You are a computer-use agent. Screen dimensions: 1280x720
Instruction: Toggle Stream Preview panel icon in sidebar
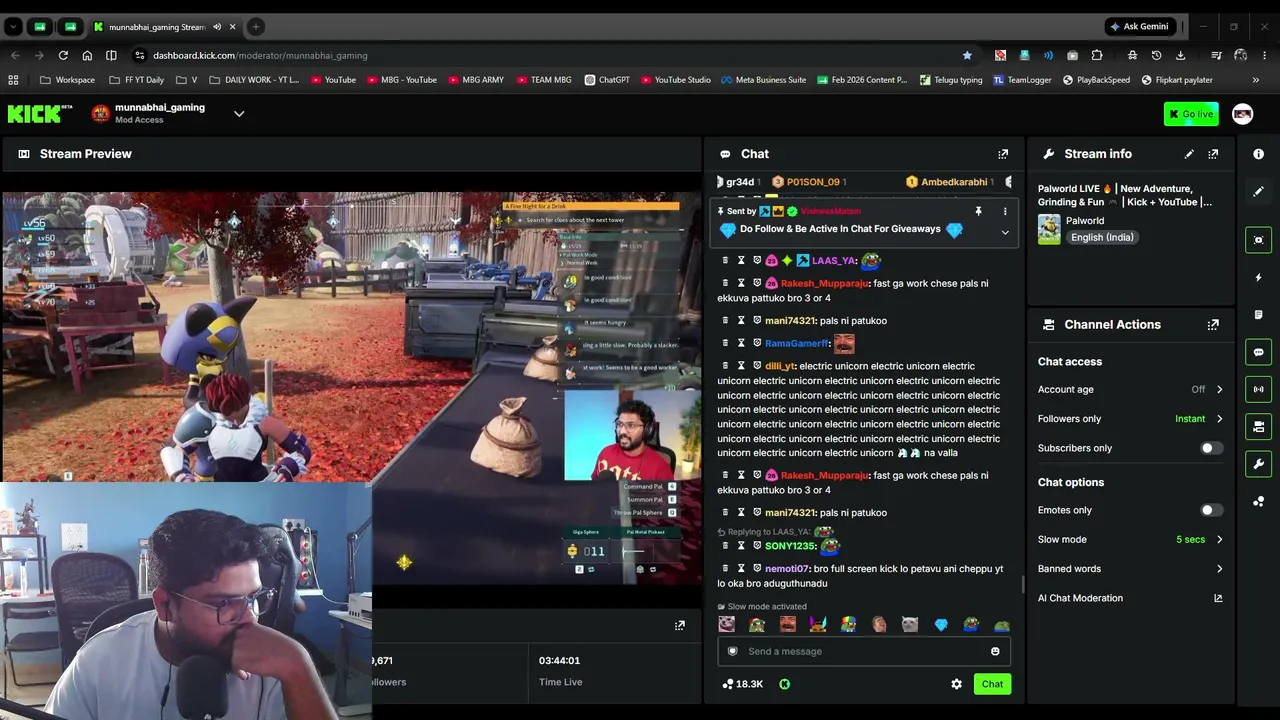click(x=1258, y=240)
